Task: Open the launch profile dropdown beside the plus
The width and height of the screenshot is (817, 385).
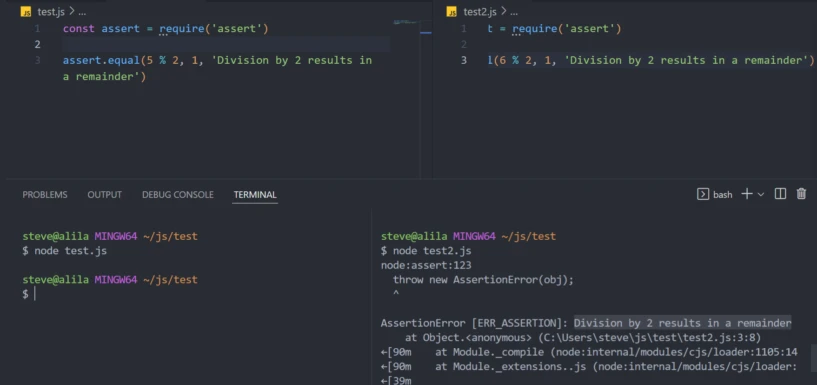Action: coord(761,194)
